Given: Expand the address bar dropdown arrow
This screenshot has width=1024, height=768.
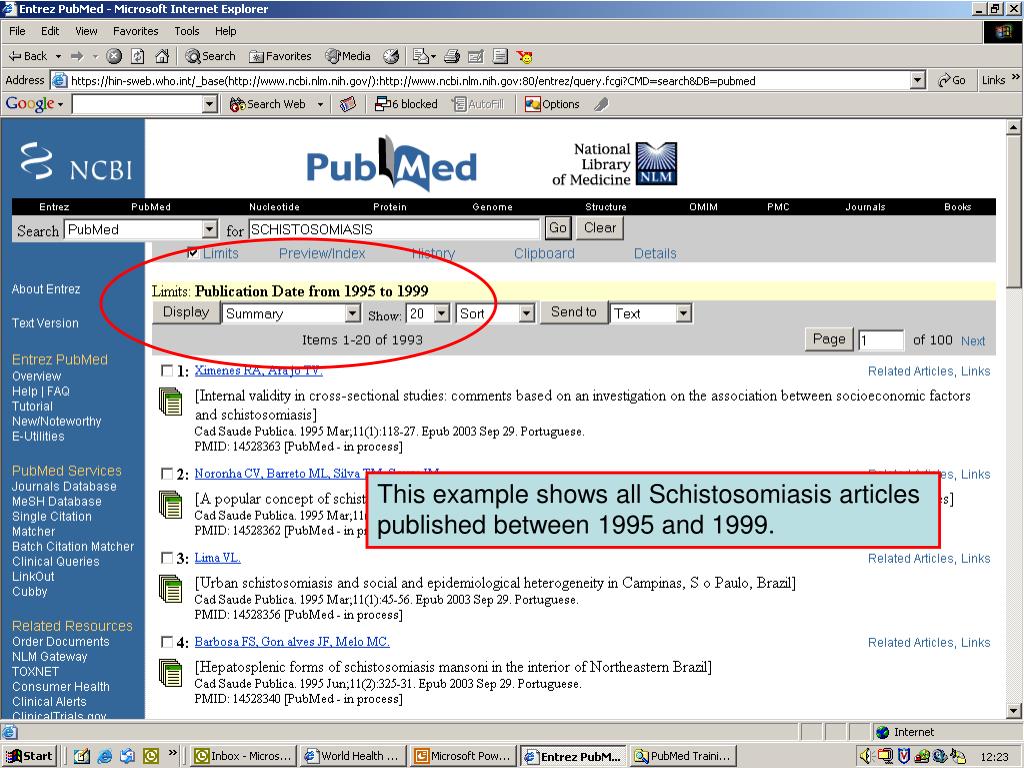Looking at the screenshot, I should tap(918, 80).
